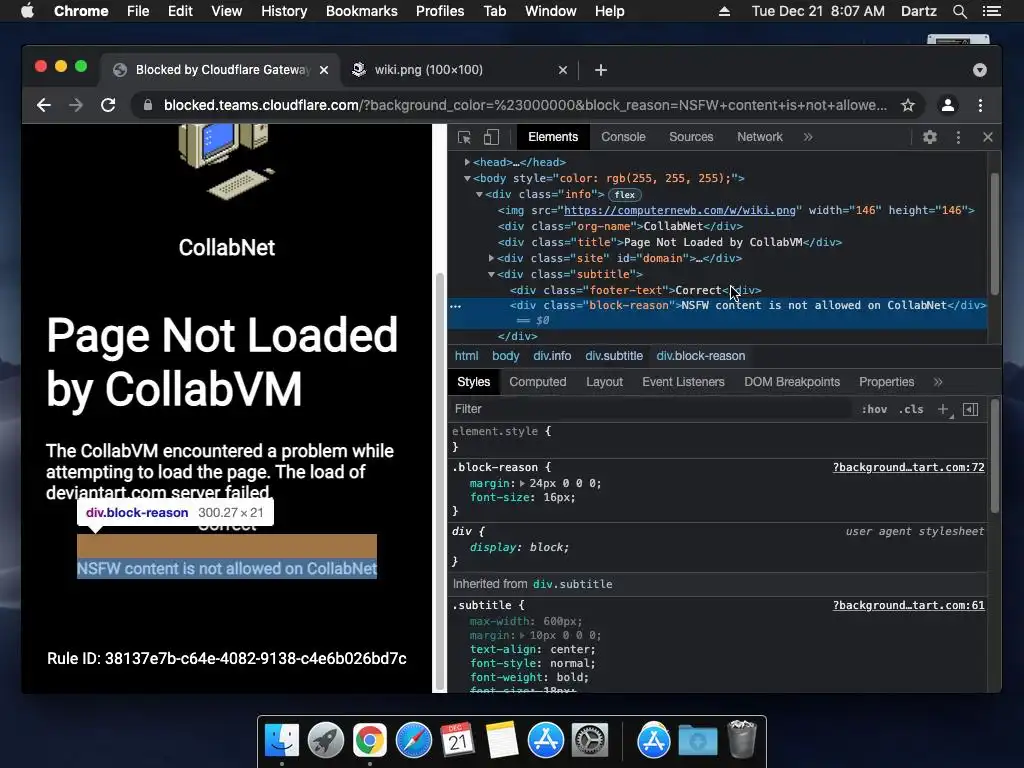
Task: Go back to the previous page
Action: [x=44, y=105]
